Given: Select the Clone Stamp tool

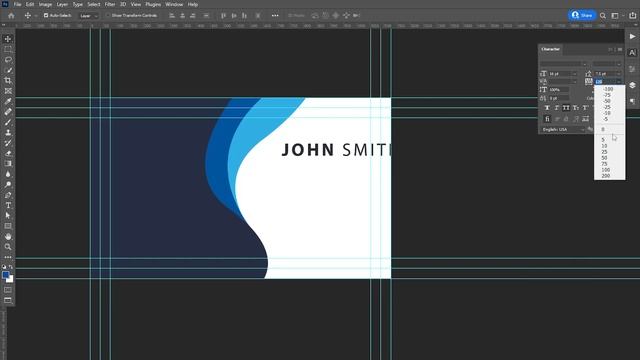Looking at the screenshot, I should 8,133.
